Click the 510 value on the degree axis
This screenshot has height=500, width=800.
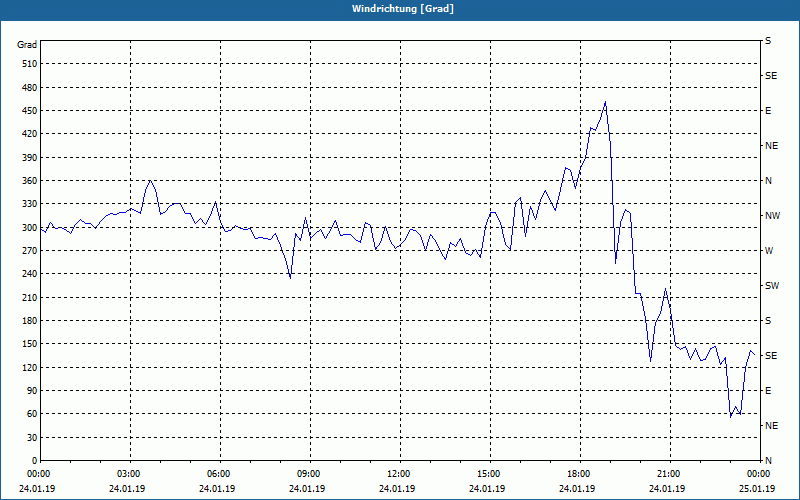29,64
